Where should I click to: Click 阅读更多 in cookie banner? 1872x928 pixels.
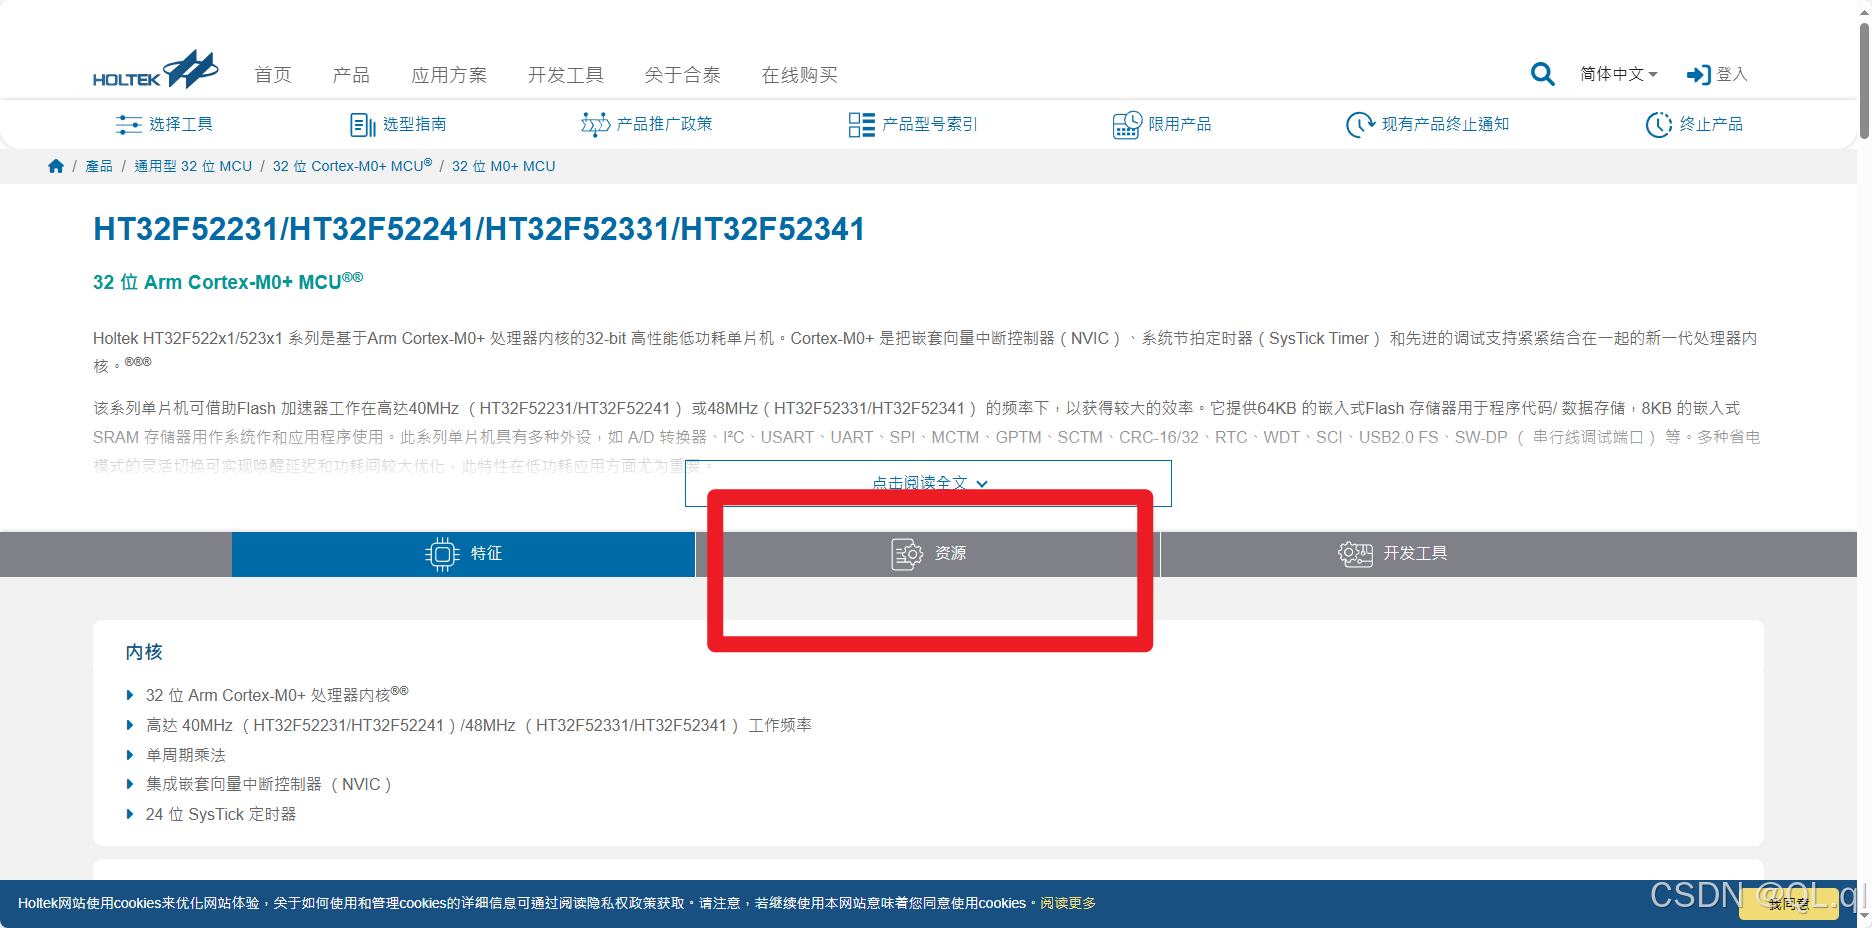[1068, 903]
